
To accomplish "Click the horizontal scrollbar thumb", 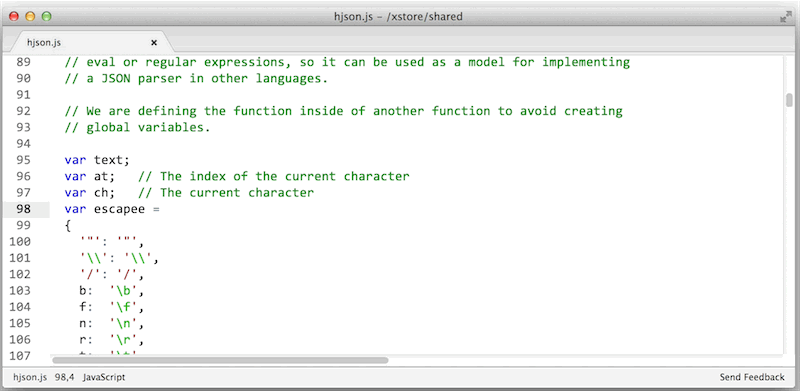I will pyautogui.click(x=220, y=360).
